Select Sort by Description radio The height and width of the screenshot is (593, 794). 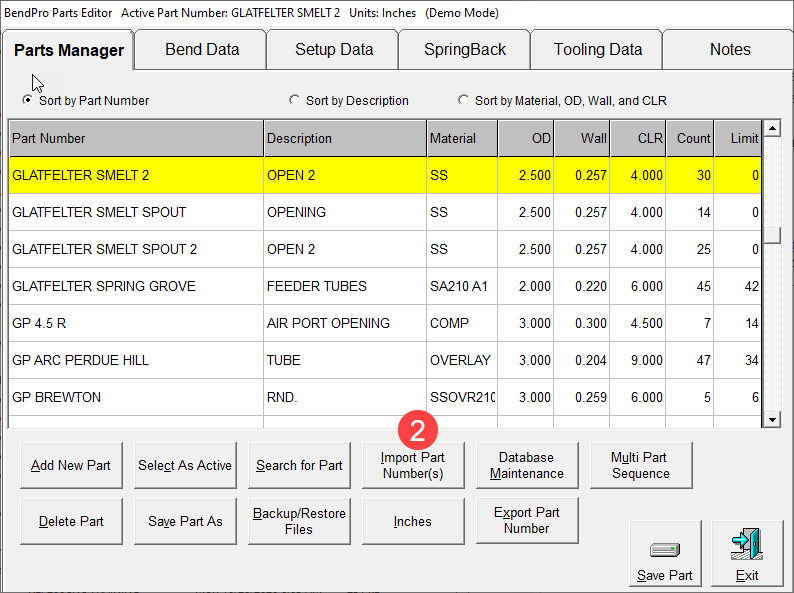coord(294,100)
